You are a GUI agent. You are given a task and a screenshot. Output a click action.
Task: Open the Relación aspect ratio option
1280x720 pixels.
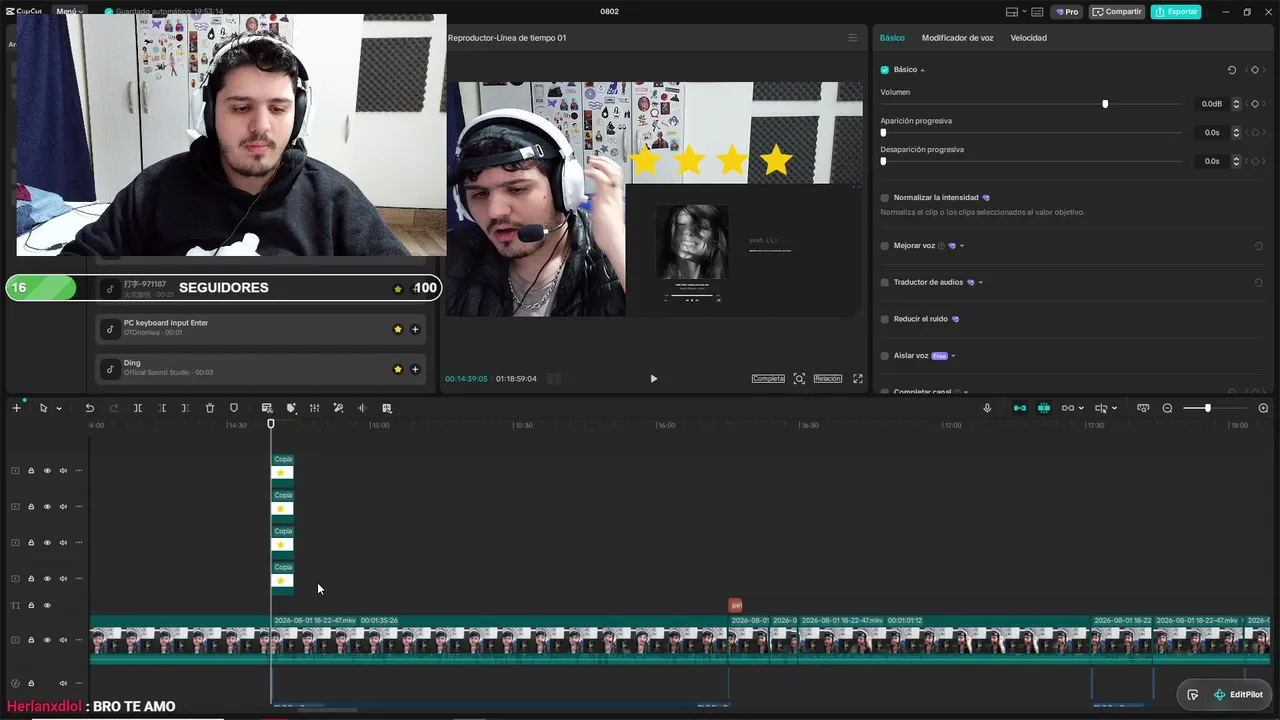pyautogui.click(x=828, y=379)
